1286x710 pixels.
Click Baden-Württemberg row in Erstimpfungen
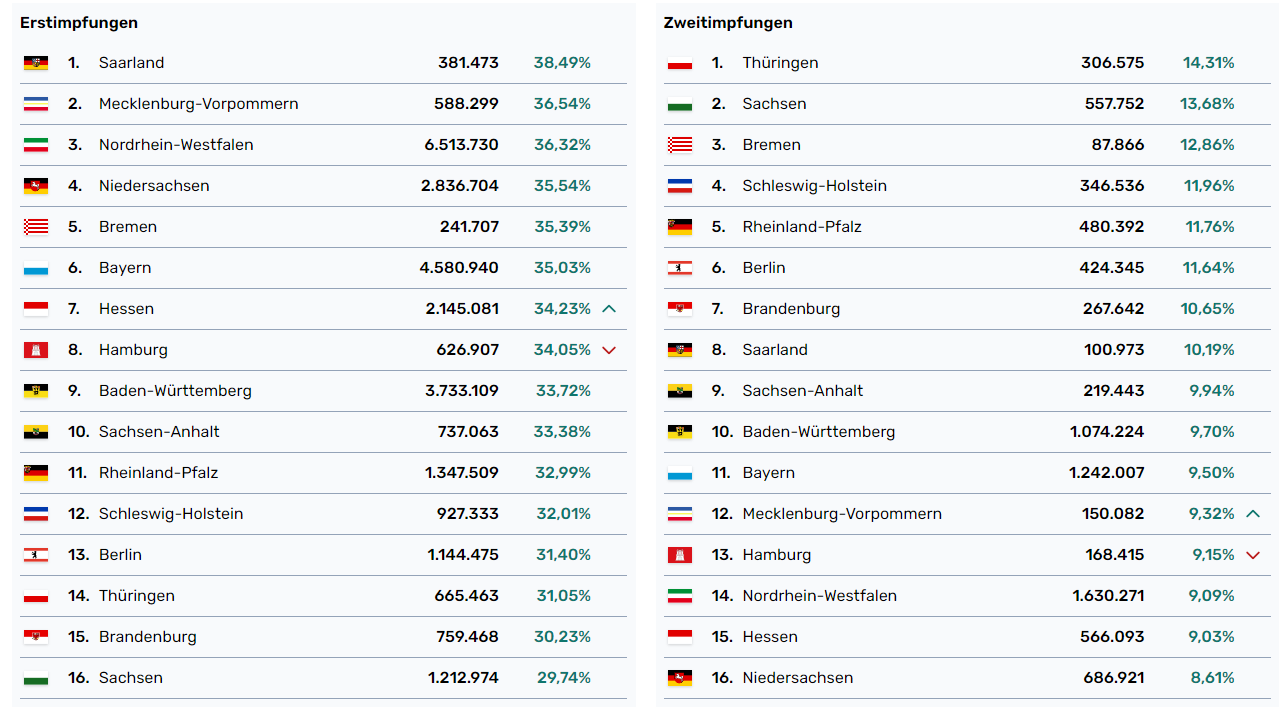(x=175, y=391)
